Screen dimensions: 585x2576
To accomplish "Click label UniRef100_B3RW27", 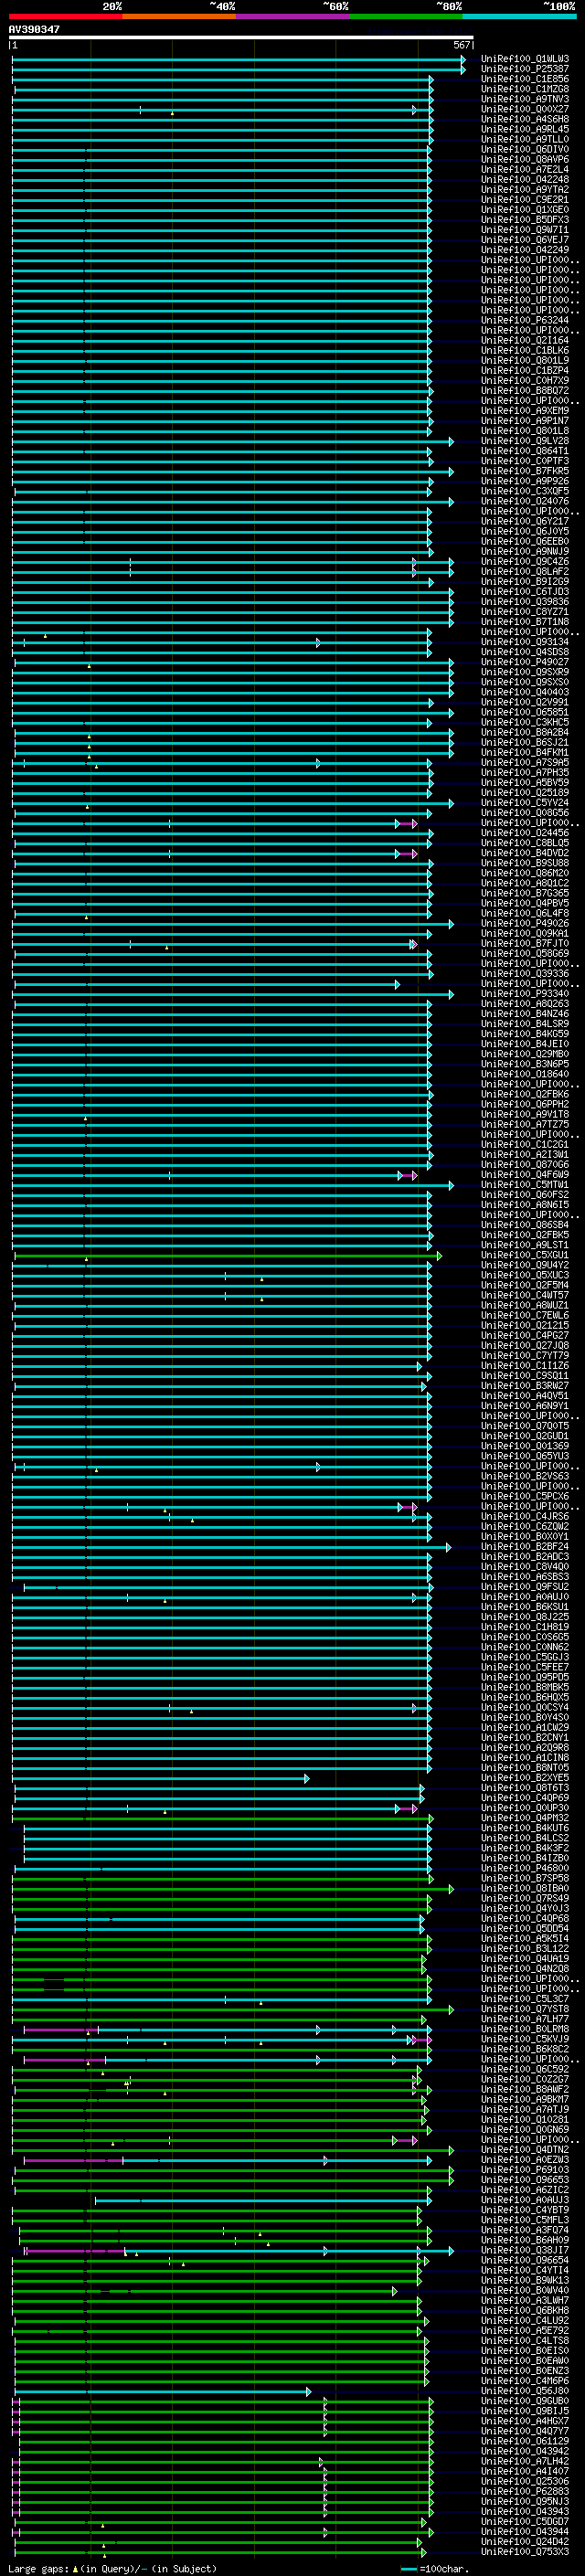I will point(524,1385).
